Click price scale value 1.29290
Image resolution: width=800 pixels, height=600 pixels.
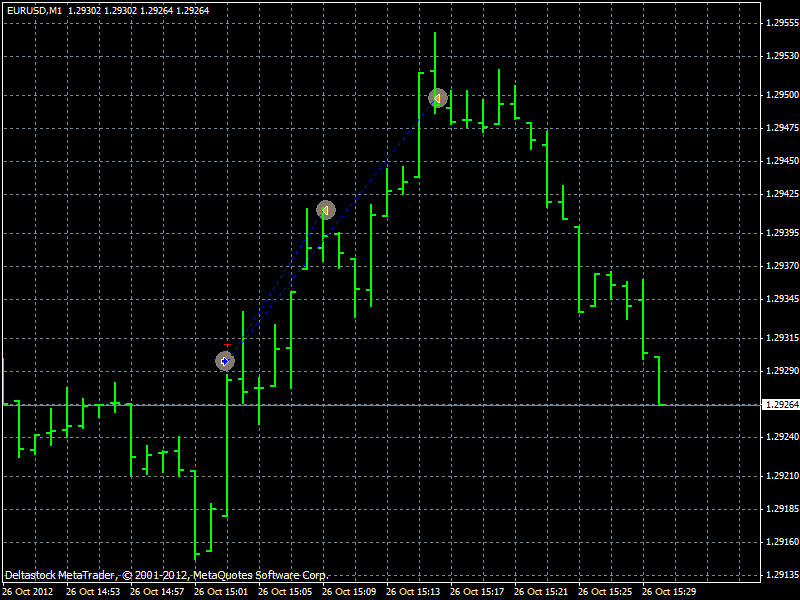point(783,371)
